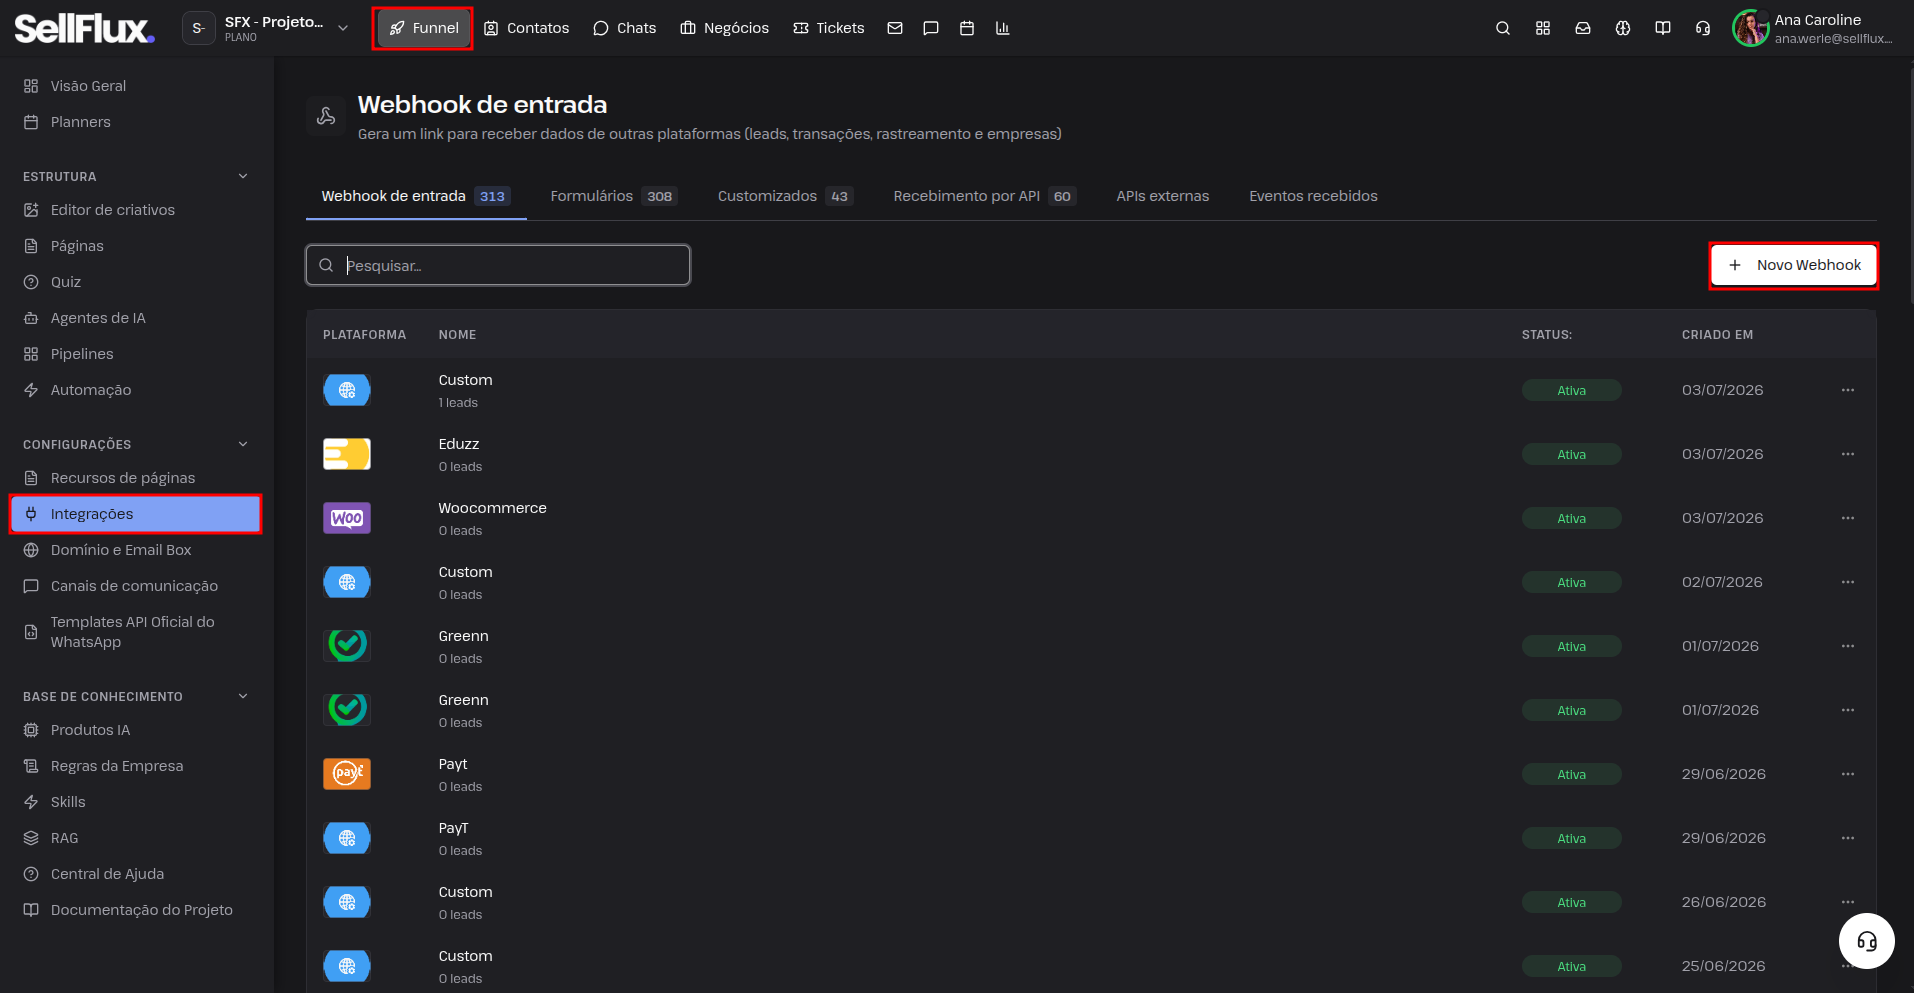Switch to the Formulários tab
The width and height of the screenshot is (1914, 993).
[x=614, y=196]
